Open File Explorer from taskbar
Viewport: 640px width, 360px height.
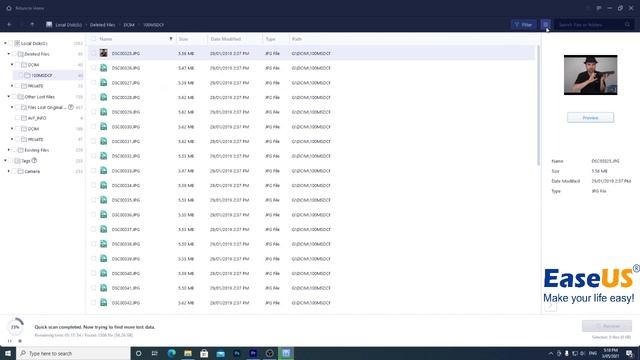(x=188, y=353)
